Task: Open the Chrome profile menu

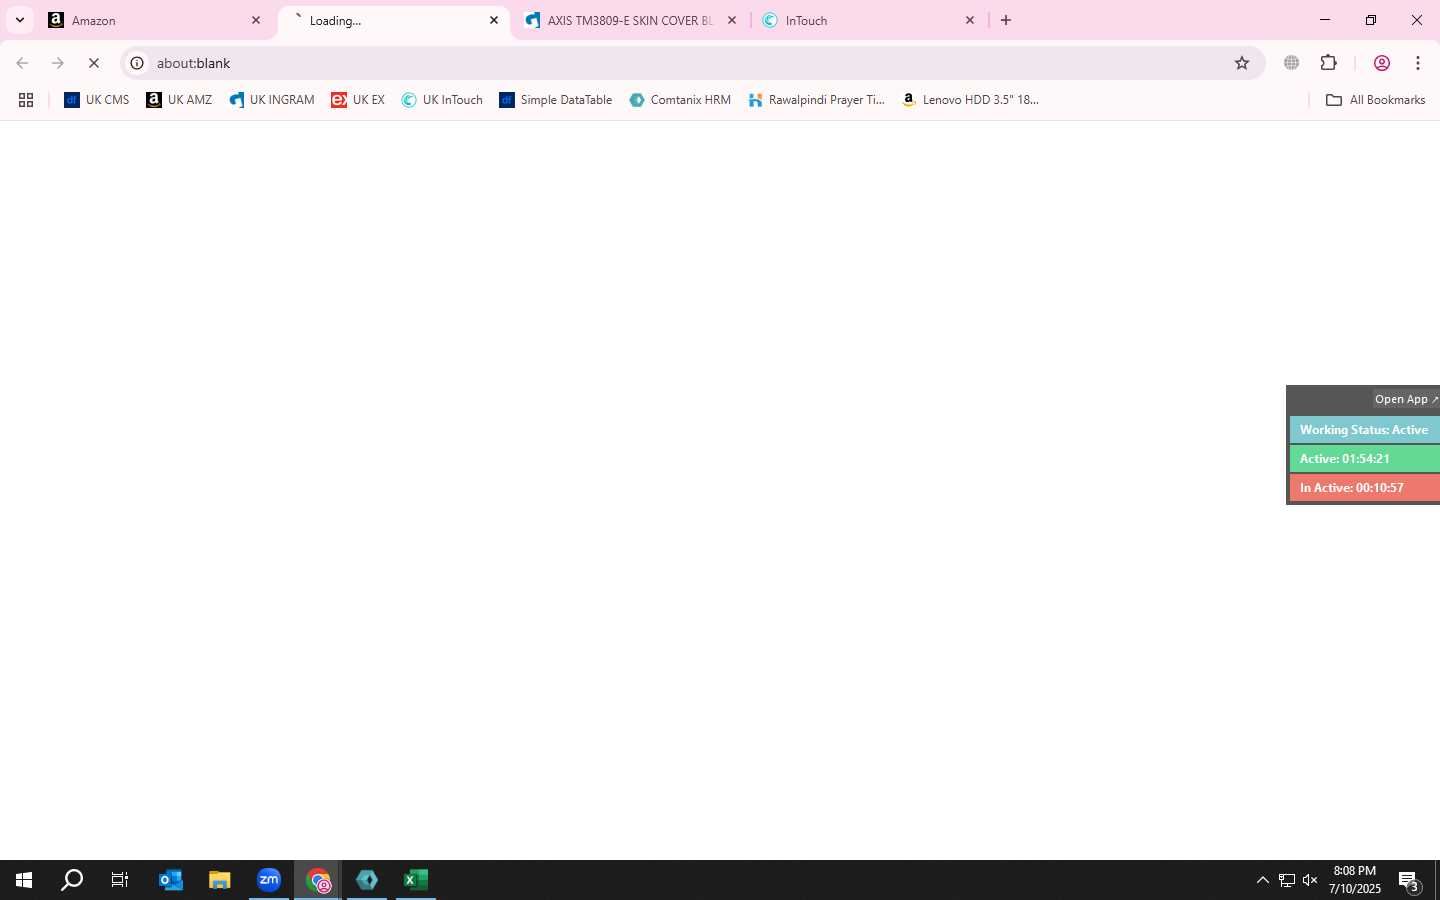Action: [x=1382, y=63]
